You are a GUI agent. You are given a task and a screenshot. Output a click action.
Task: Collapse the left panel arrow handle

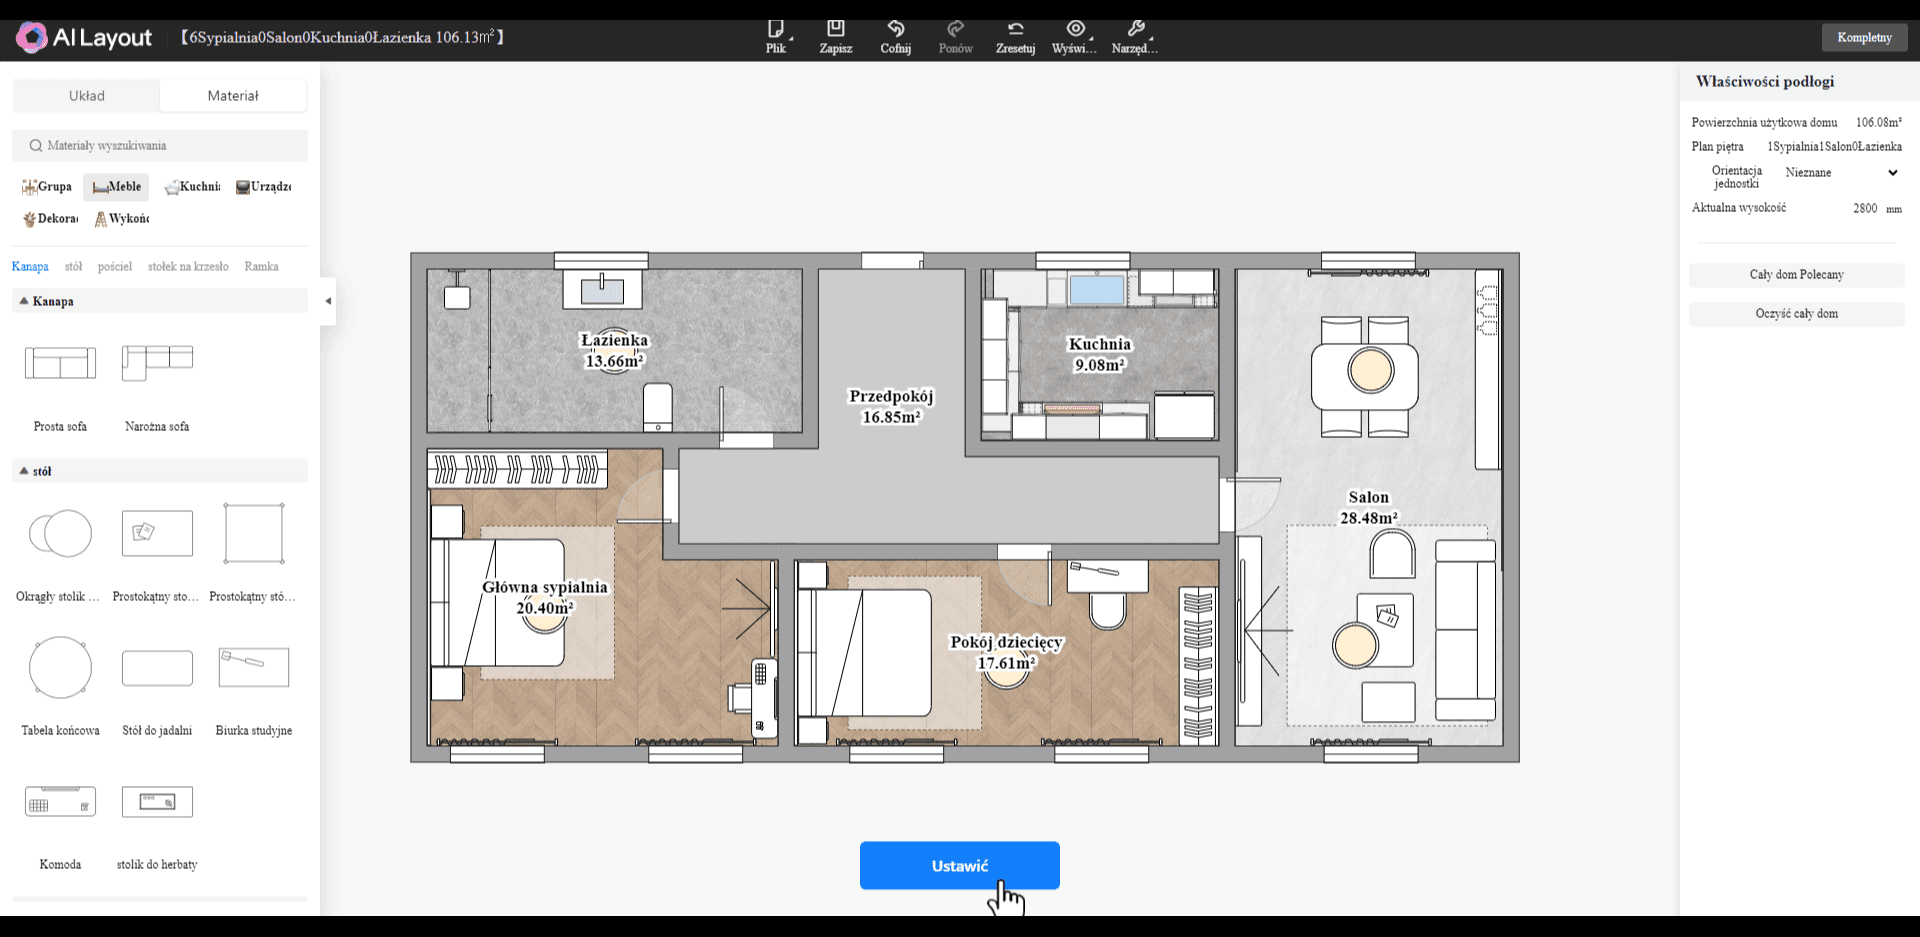[328, 301]
